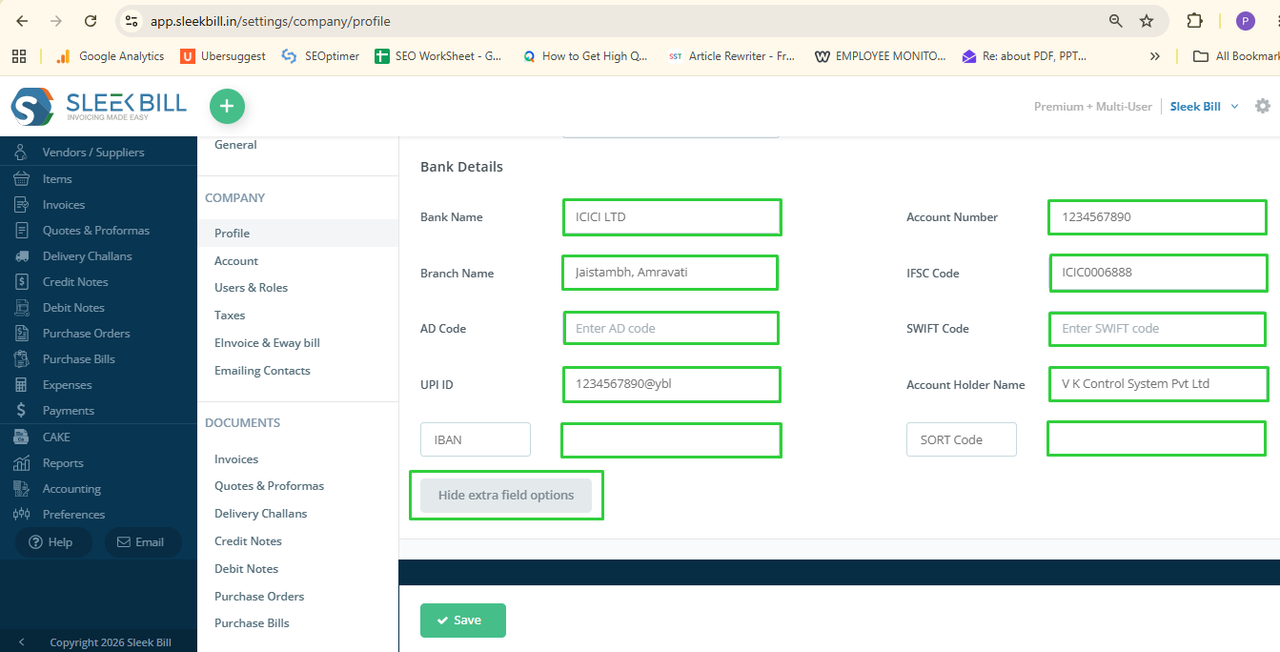Click the Account Holder Name field

[1159, 384]
